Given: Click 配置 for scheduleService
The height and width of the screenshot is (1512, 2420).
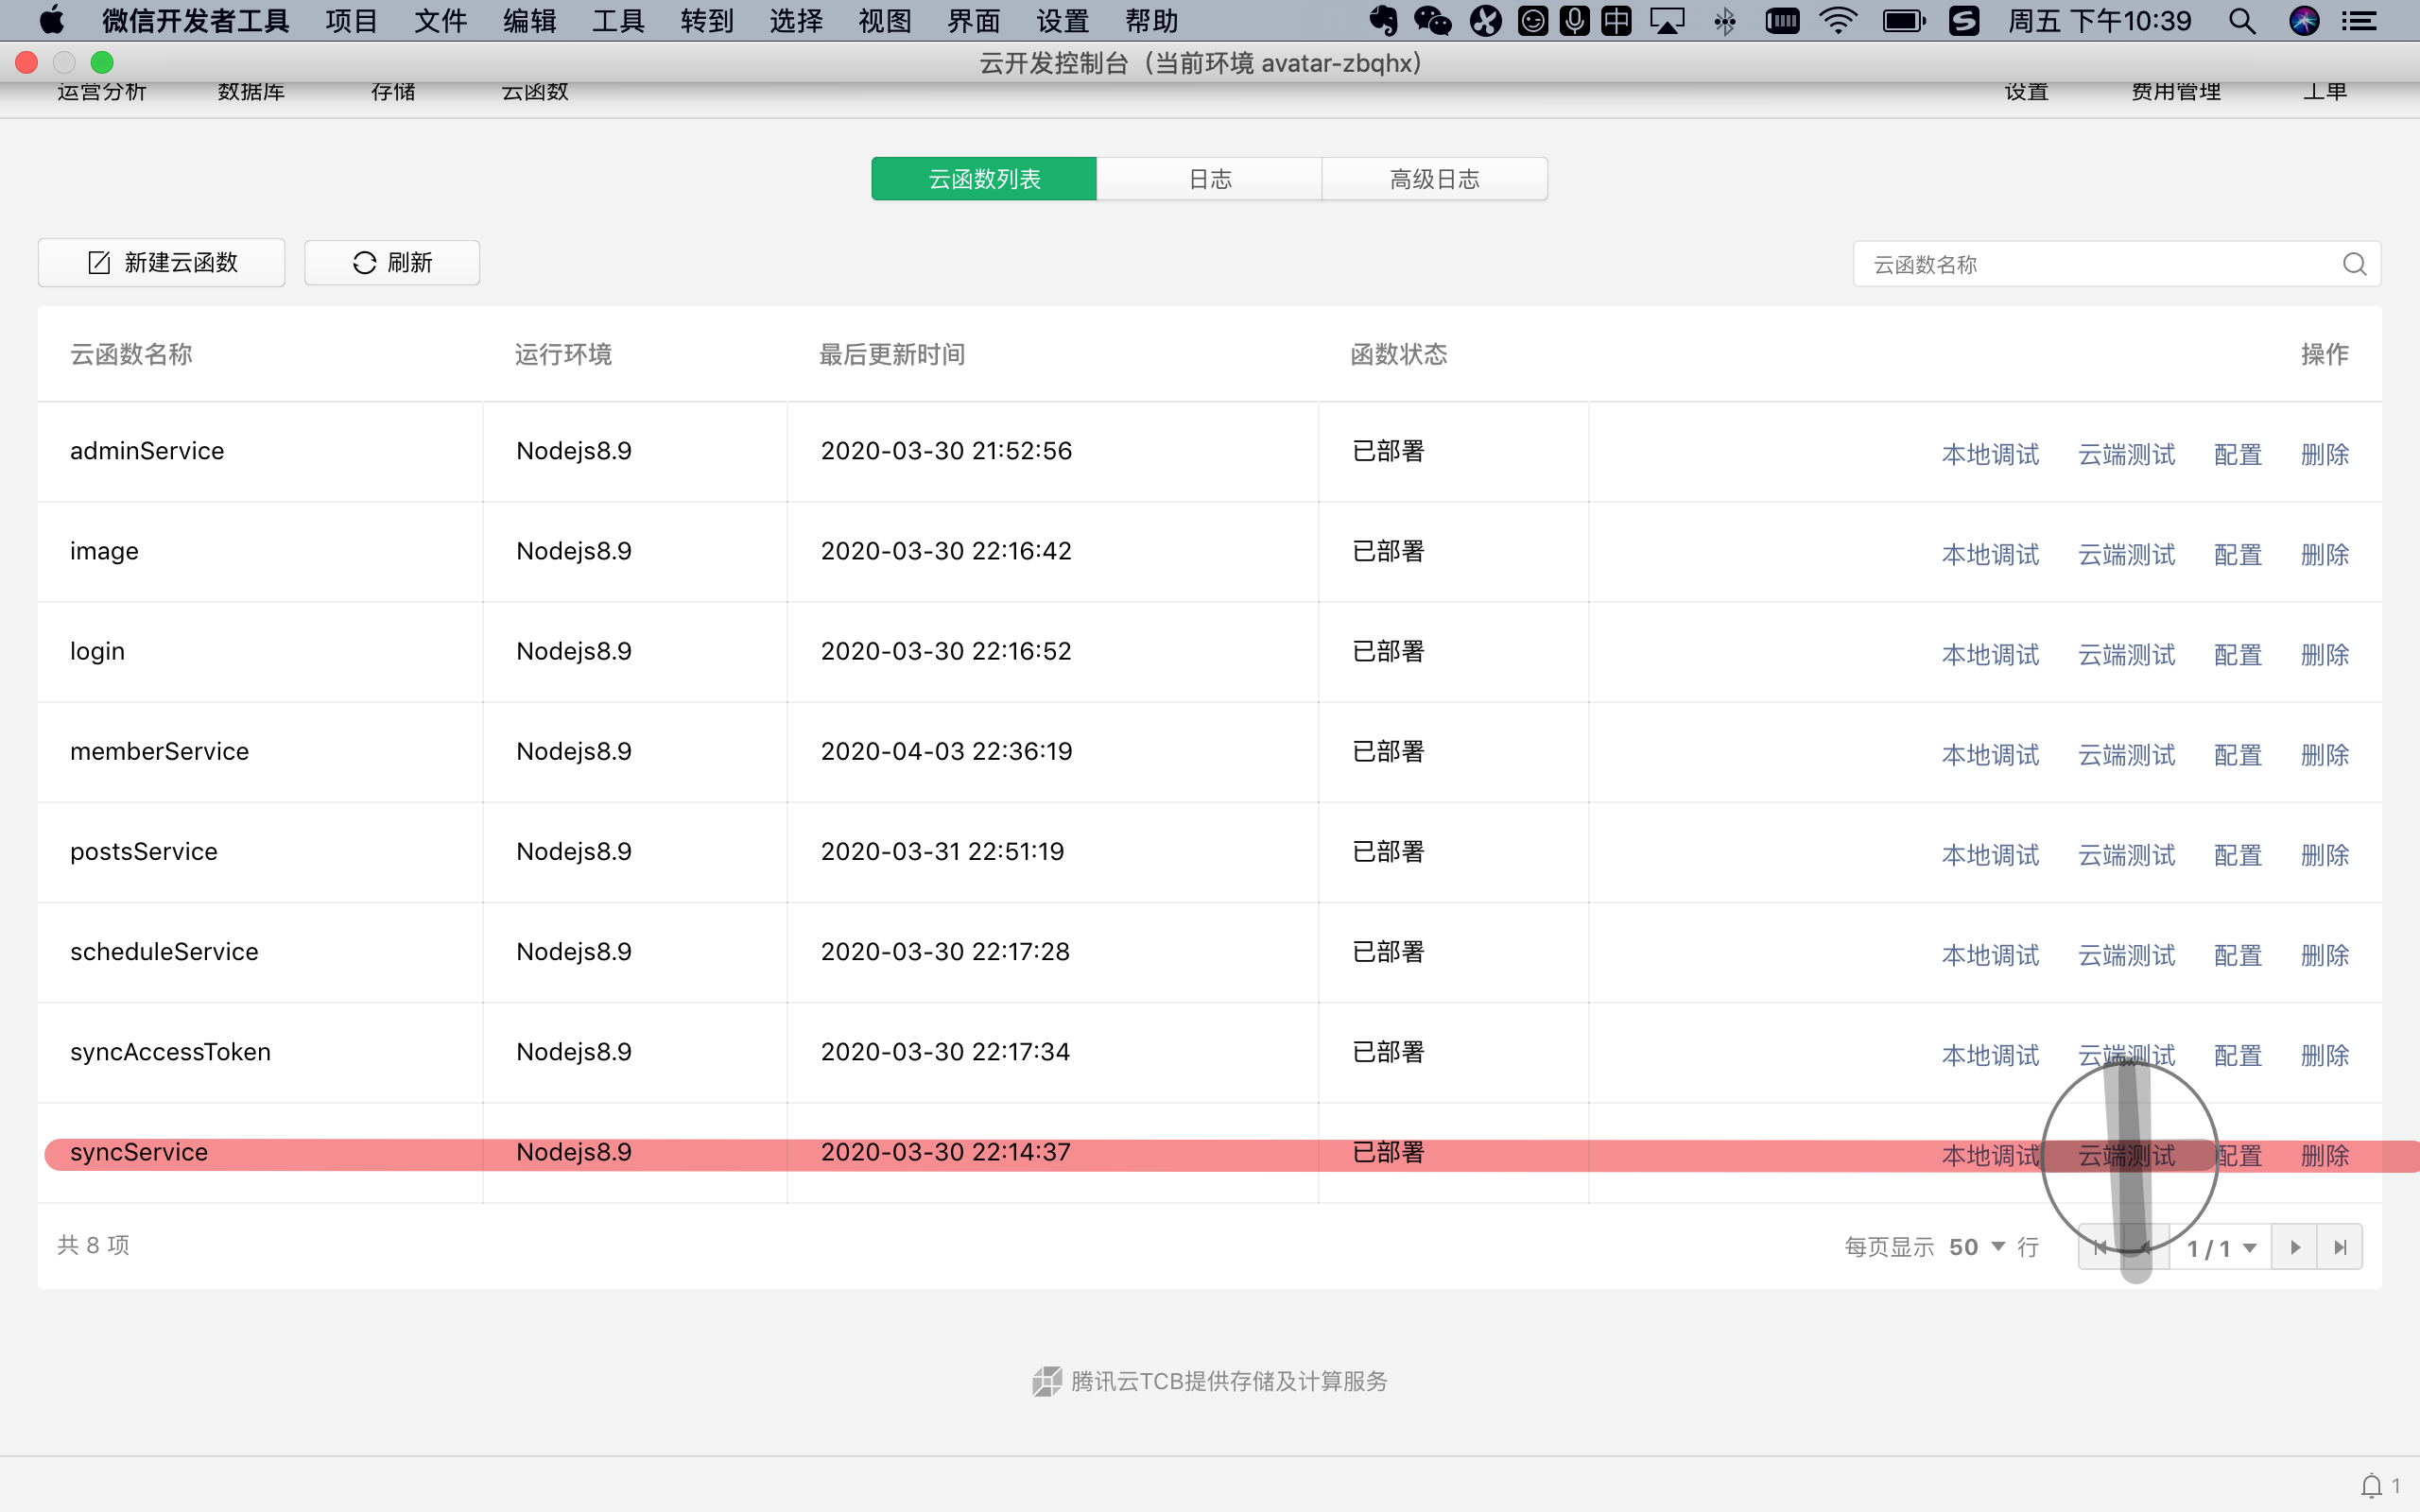Looking at the screenshot, I should (2238, 954).
